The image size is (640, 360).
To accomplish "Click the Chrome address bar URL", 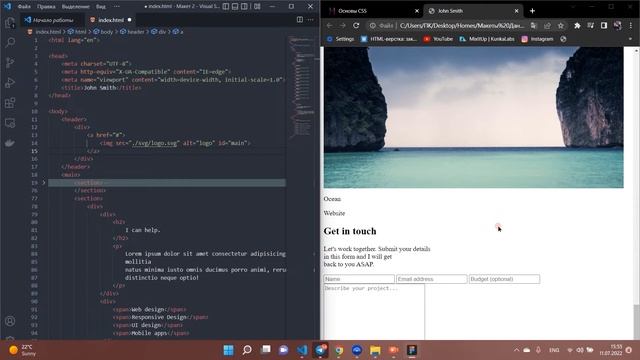I will (462, 25).
